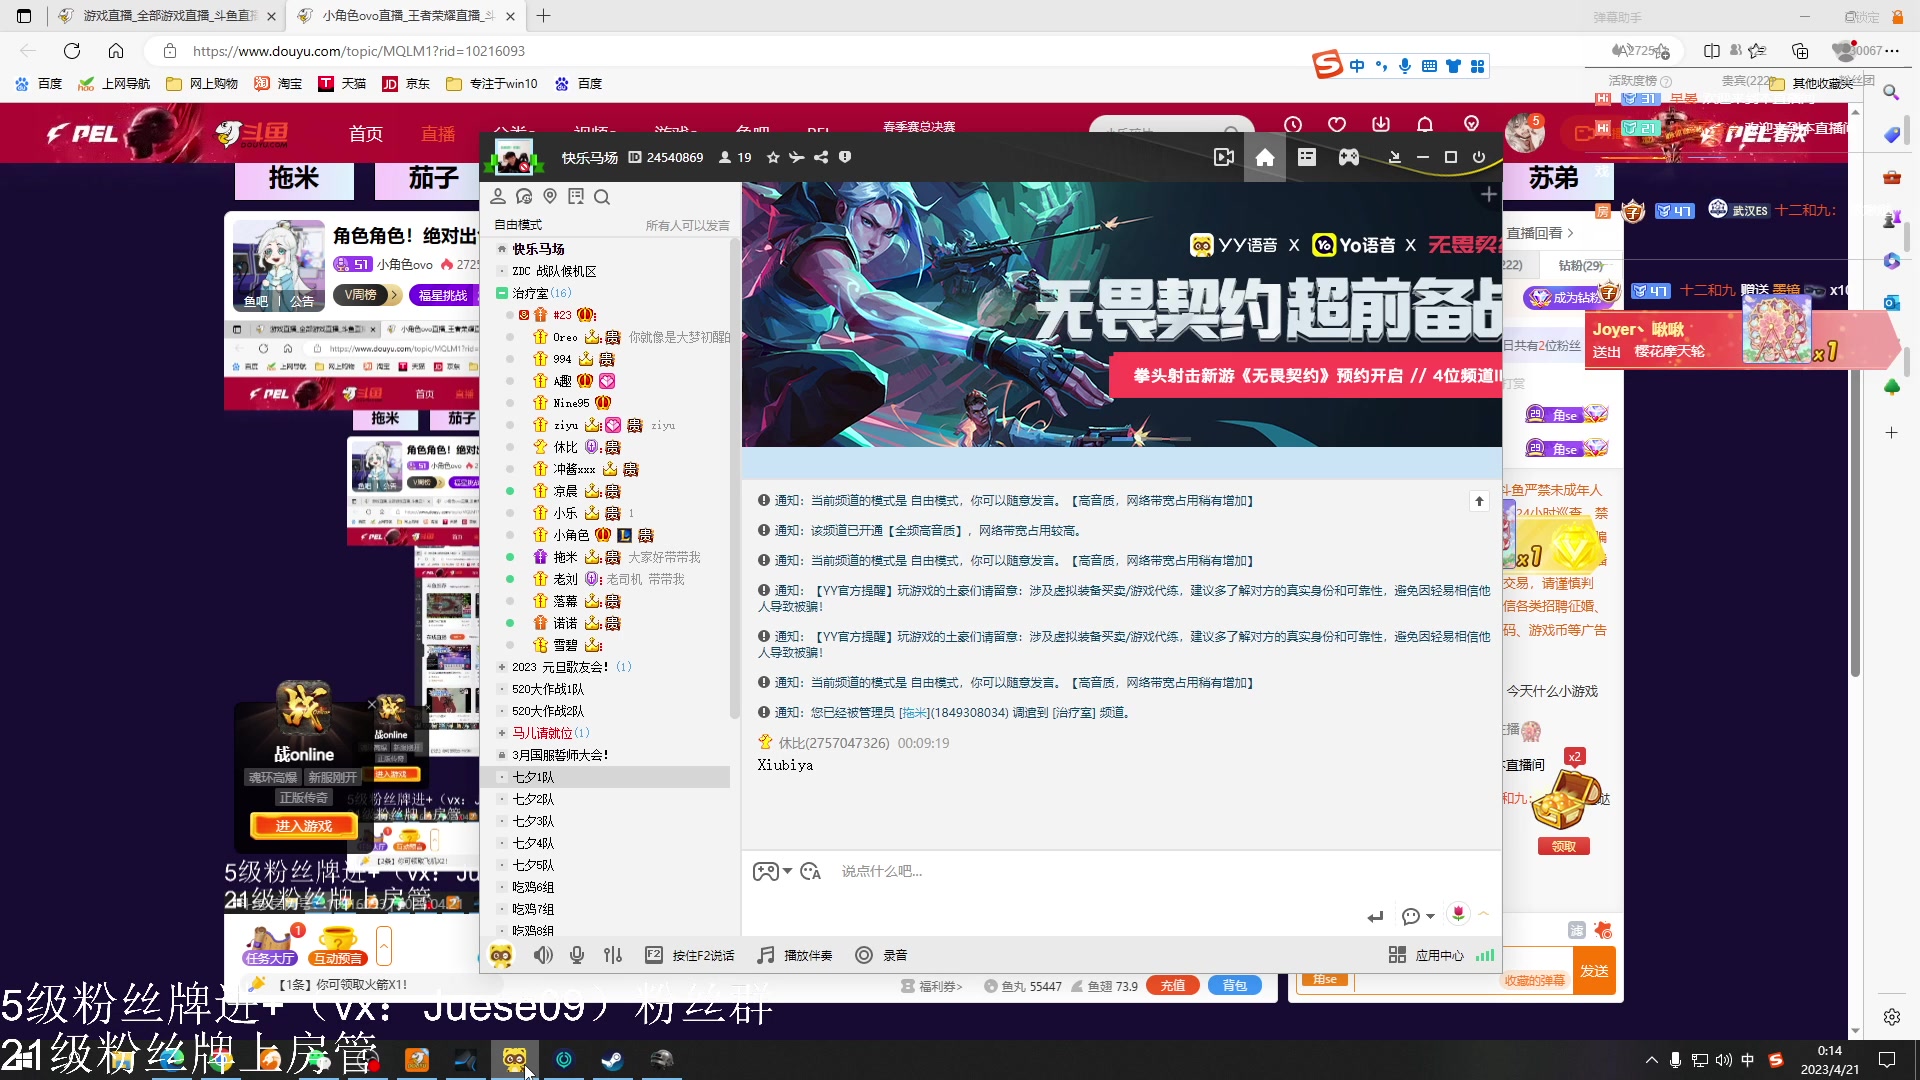Toggle the Sogou input 中 language mode
Viewport: 1920px width, 1080px height.
tap(1357, 66)
